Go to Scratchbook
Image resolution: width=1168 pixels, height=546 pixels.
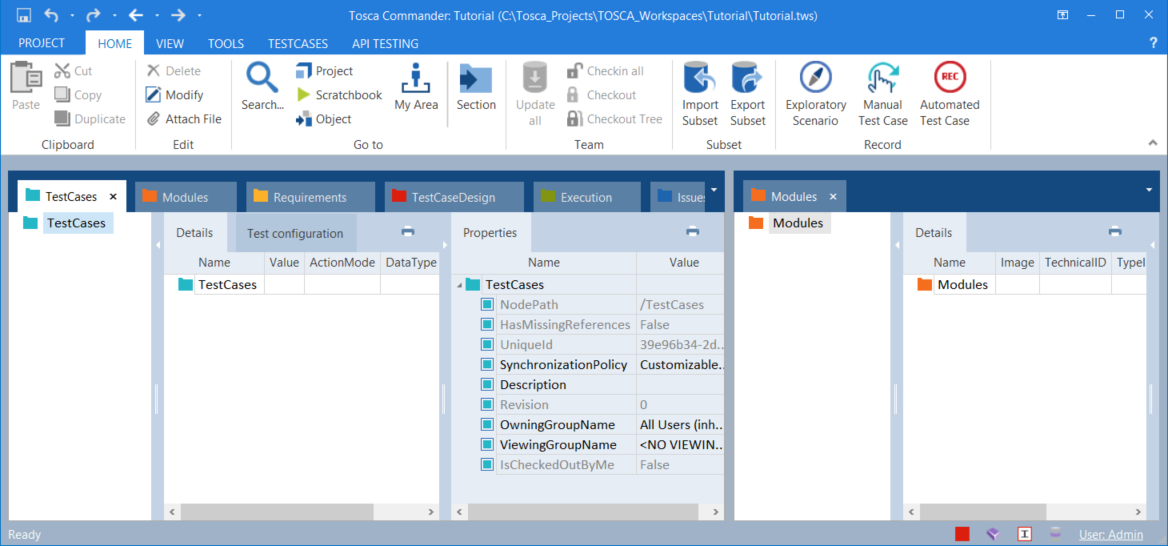[x=339, y=95]
